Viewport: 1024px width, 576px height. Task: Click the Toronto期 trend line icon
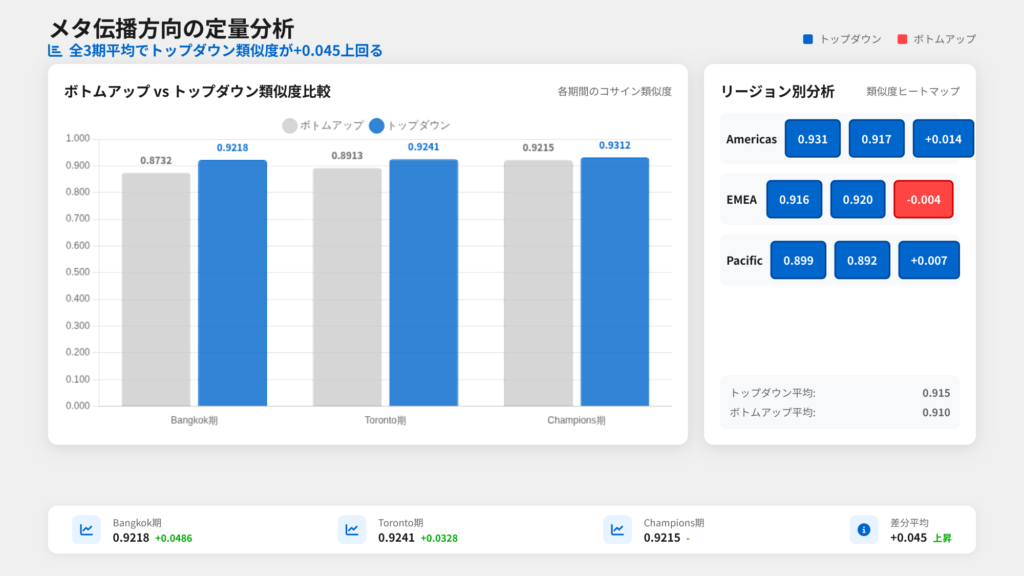(x=352, y=530)
